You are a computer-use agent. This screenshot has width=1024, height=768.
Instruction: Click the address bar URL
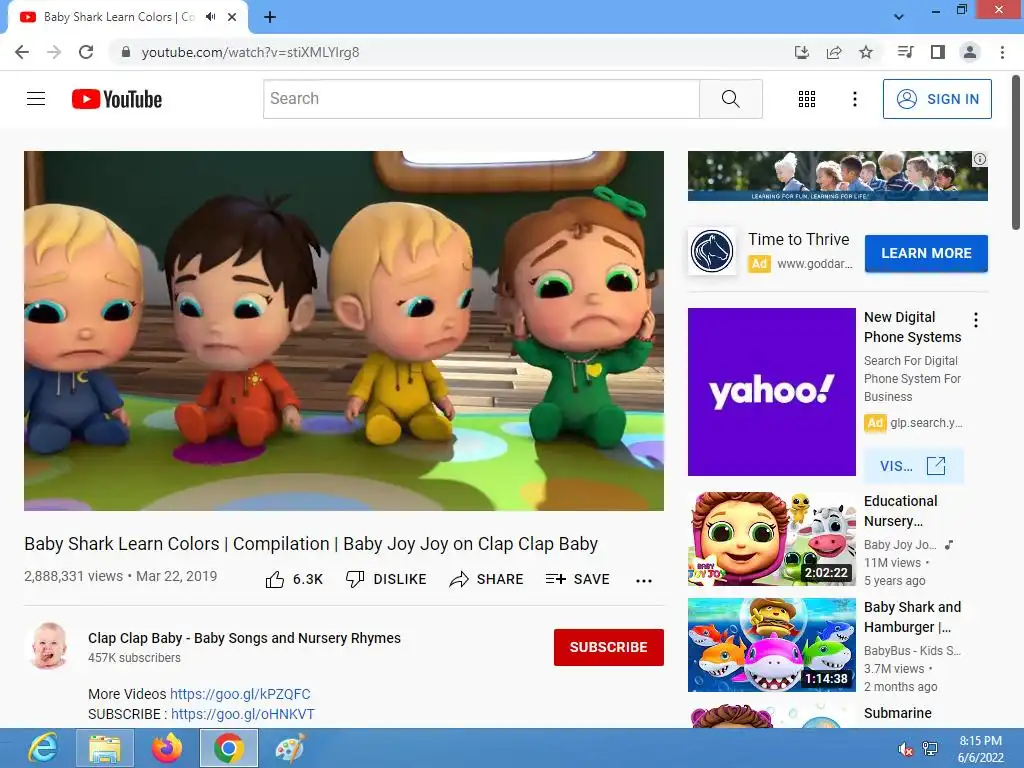coord(250,52)
